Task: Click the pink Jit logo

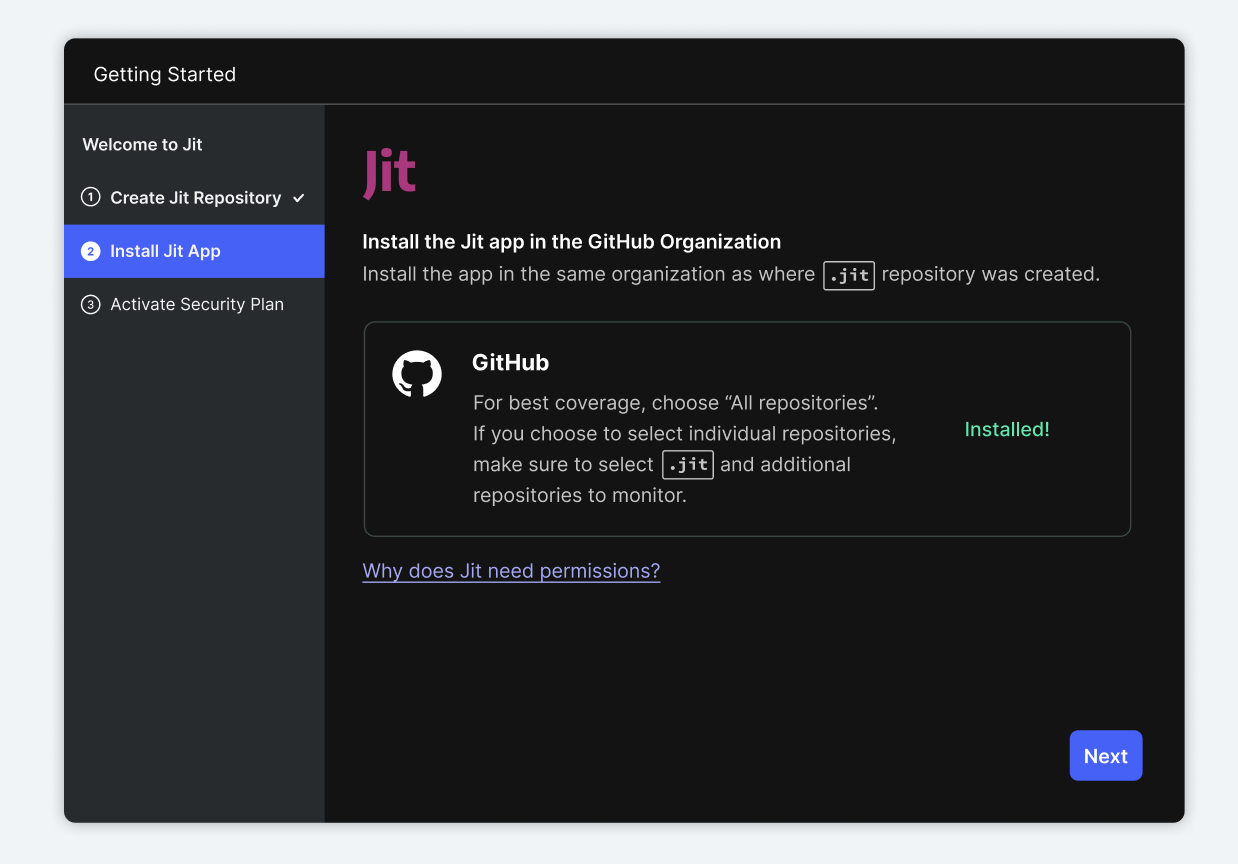Action: click(x=389, y=173)
